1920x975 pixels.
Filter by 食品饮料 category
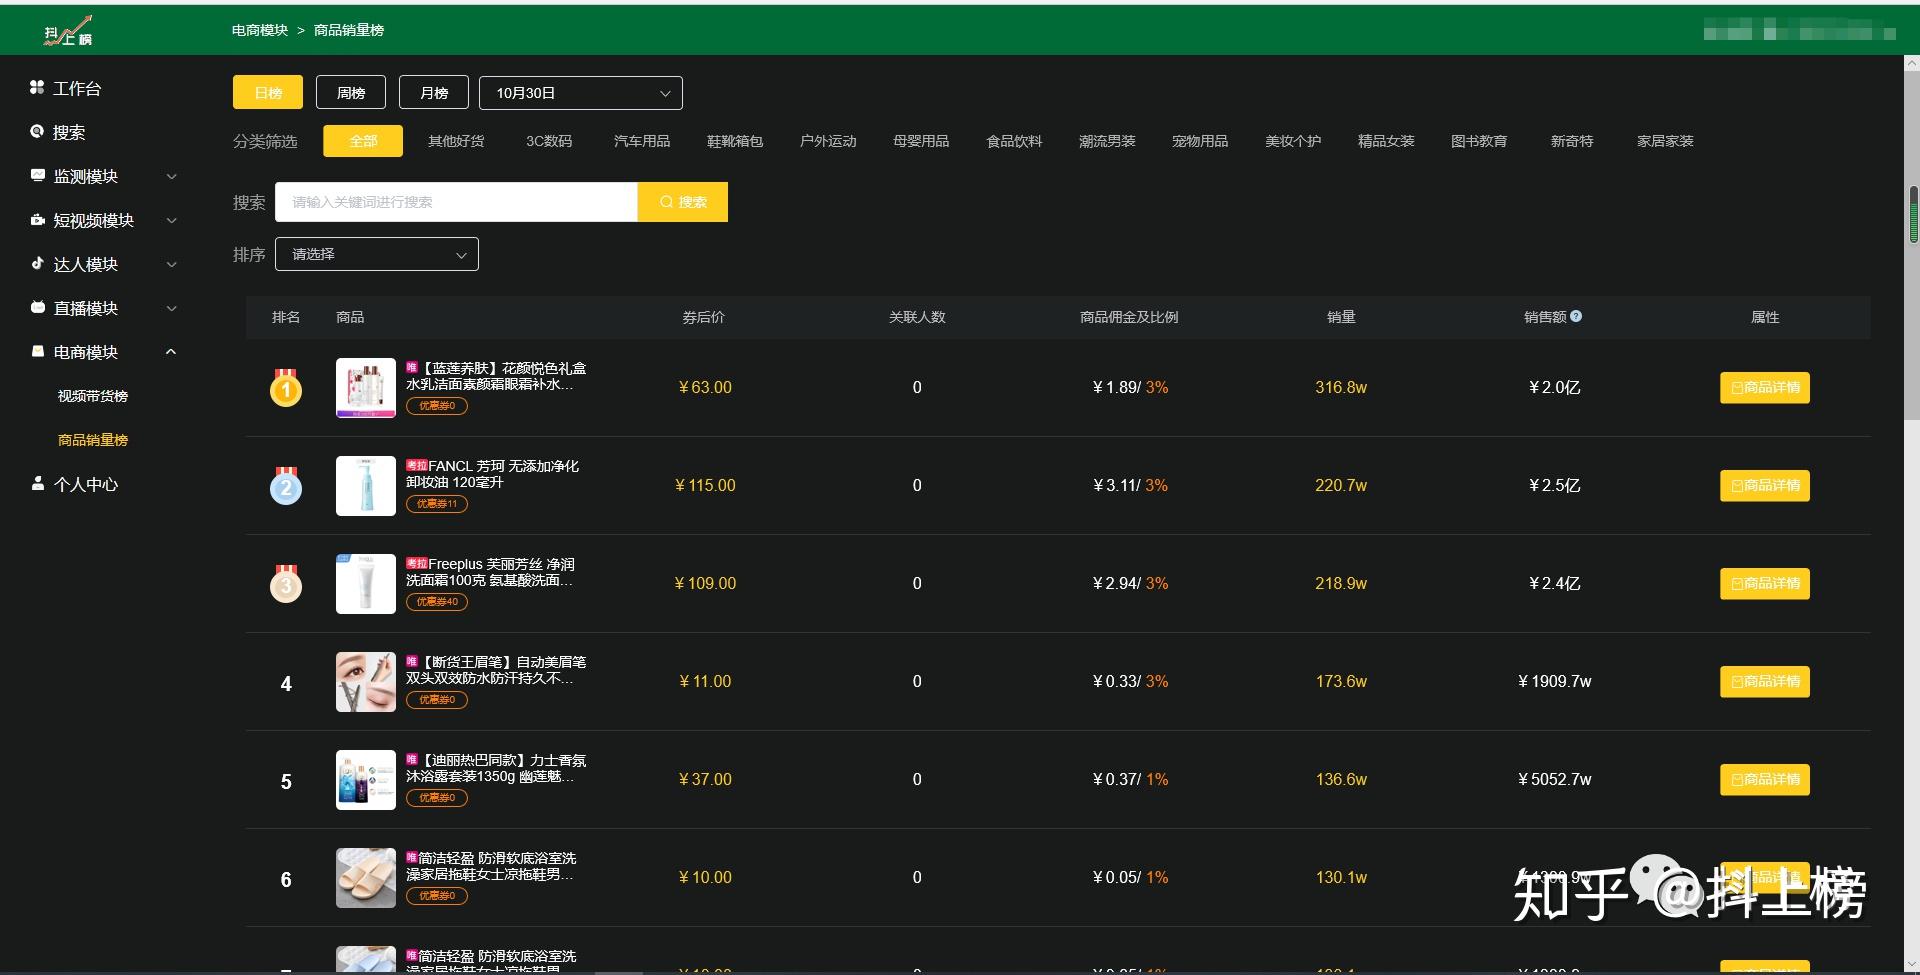pos(1014,141)
